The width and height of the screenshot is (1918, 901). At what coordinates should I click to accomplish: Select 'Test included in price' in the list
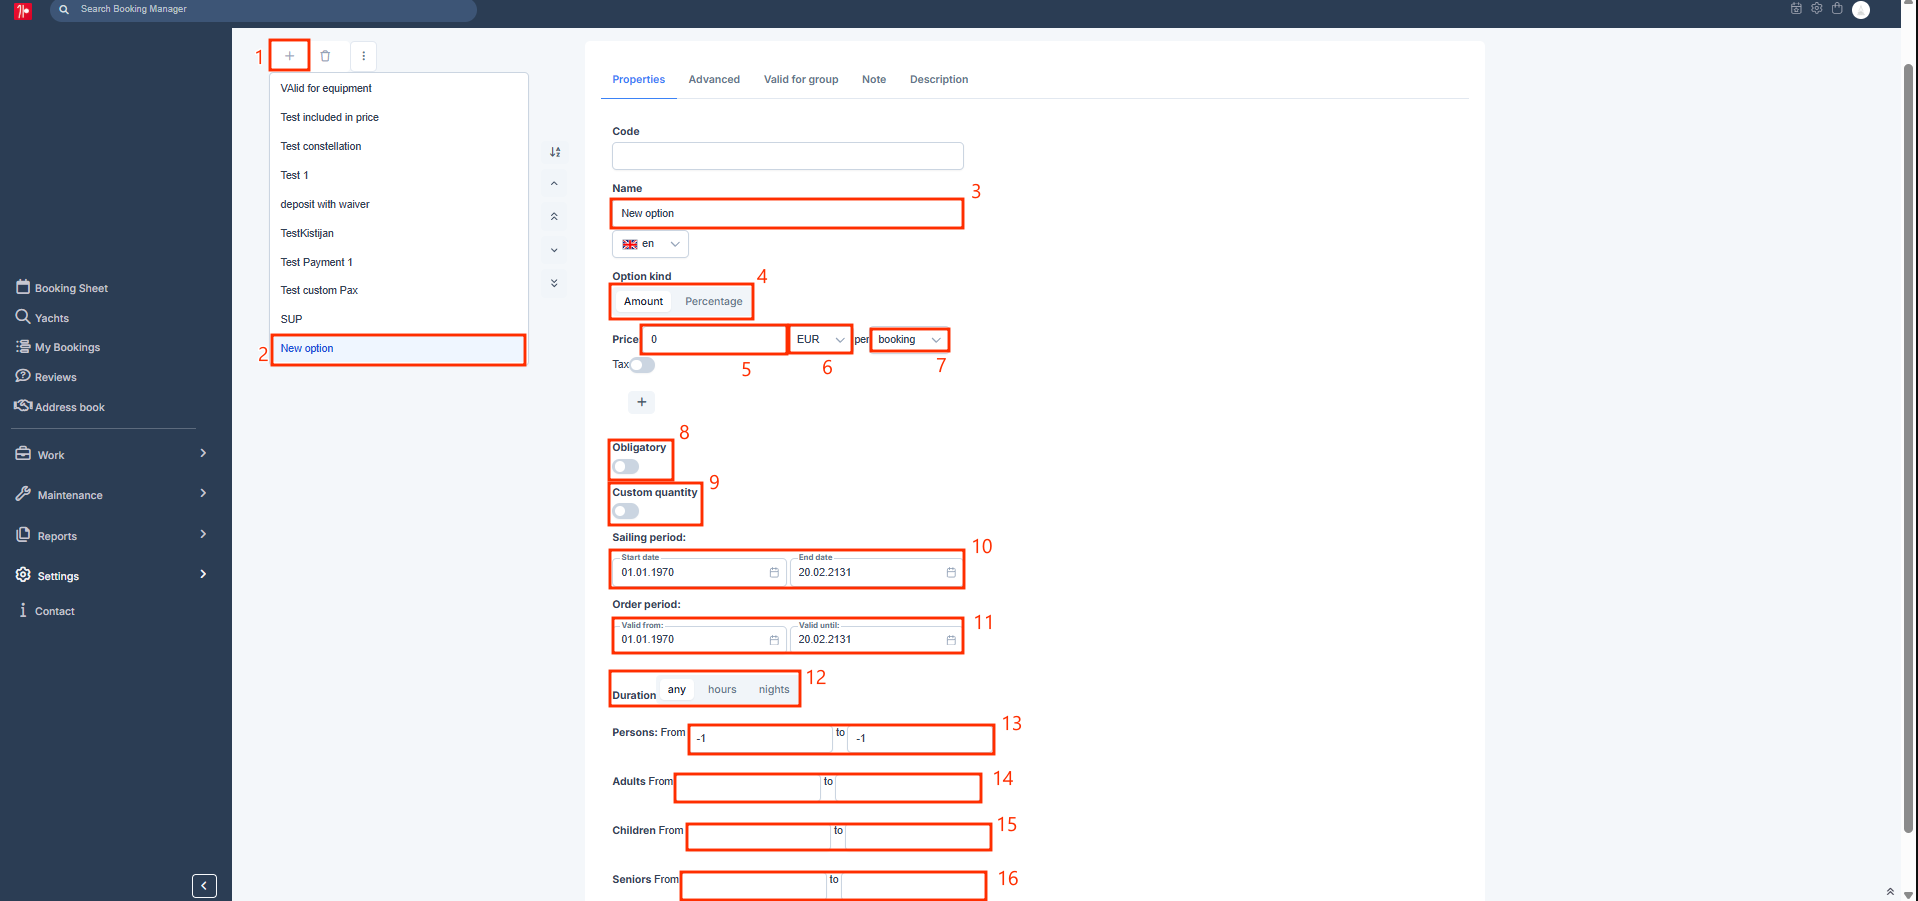(x=398, y=117)
